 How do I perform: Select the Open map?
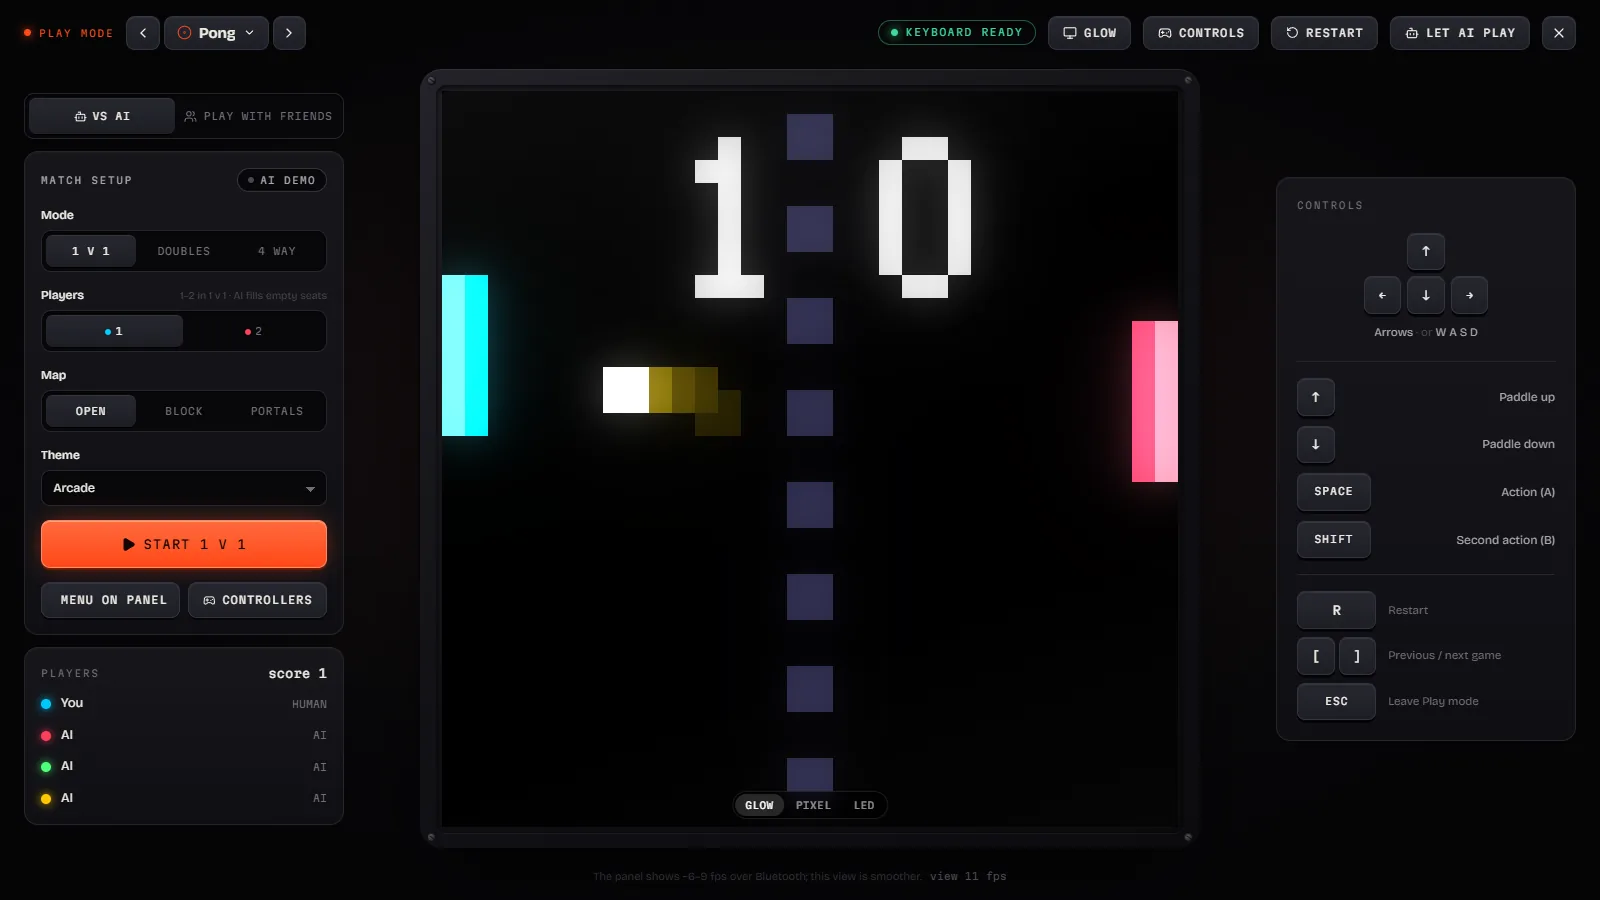point(91,411)
